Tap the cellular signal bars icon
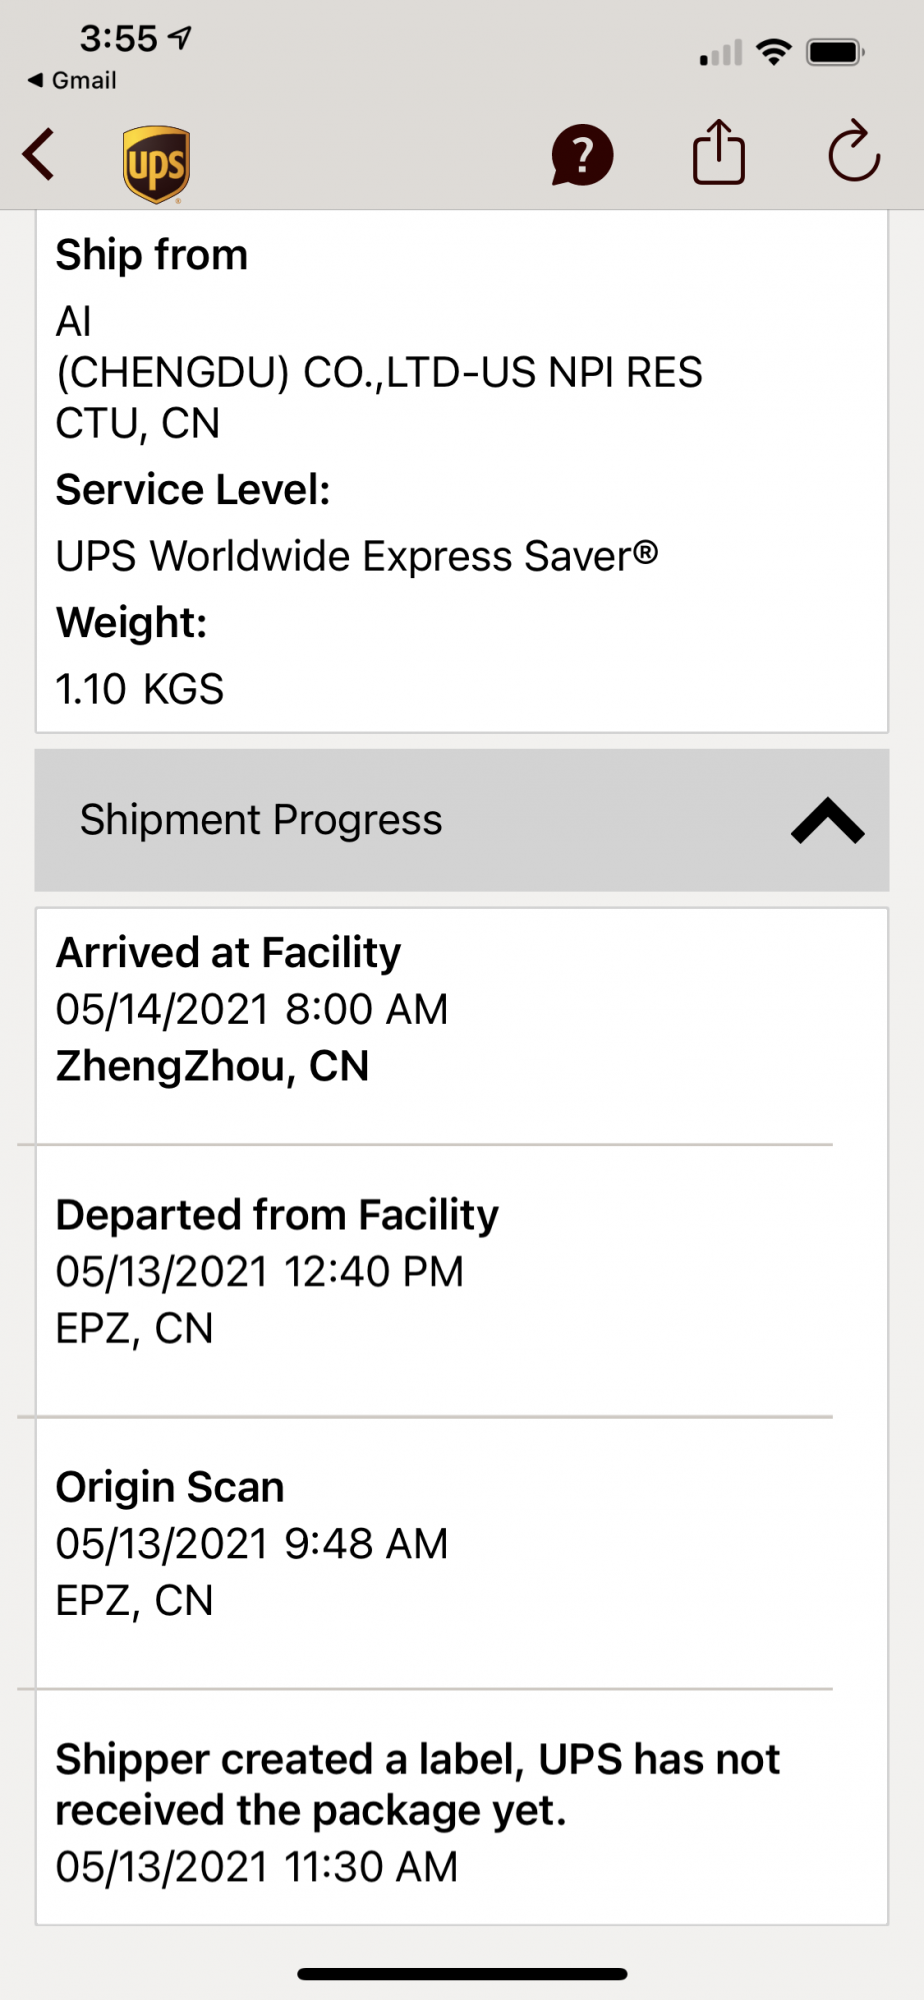This screenshot has height=2000, width=924. (720, 53)
